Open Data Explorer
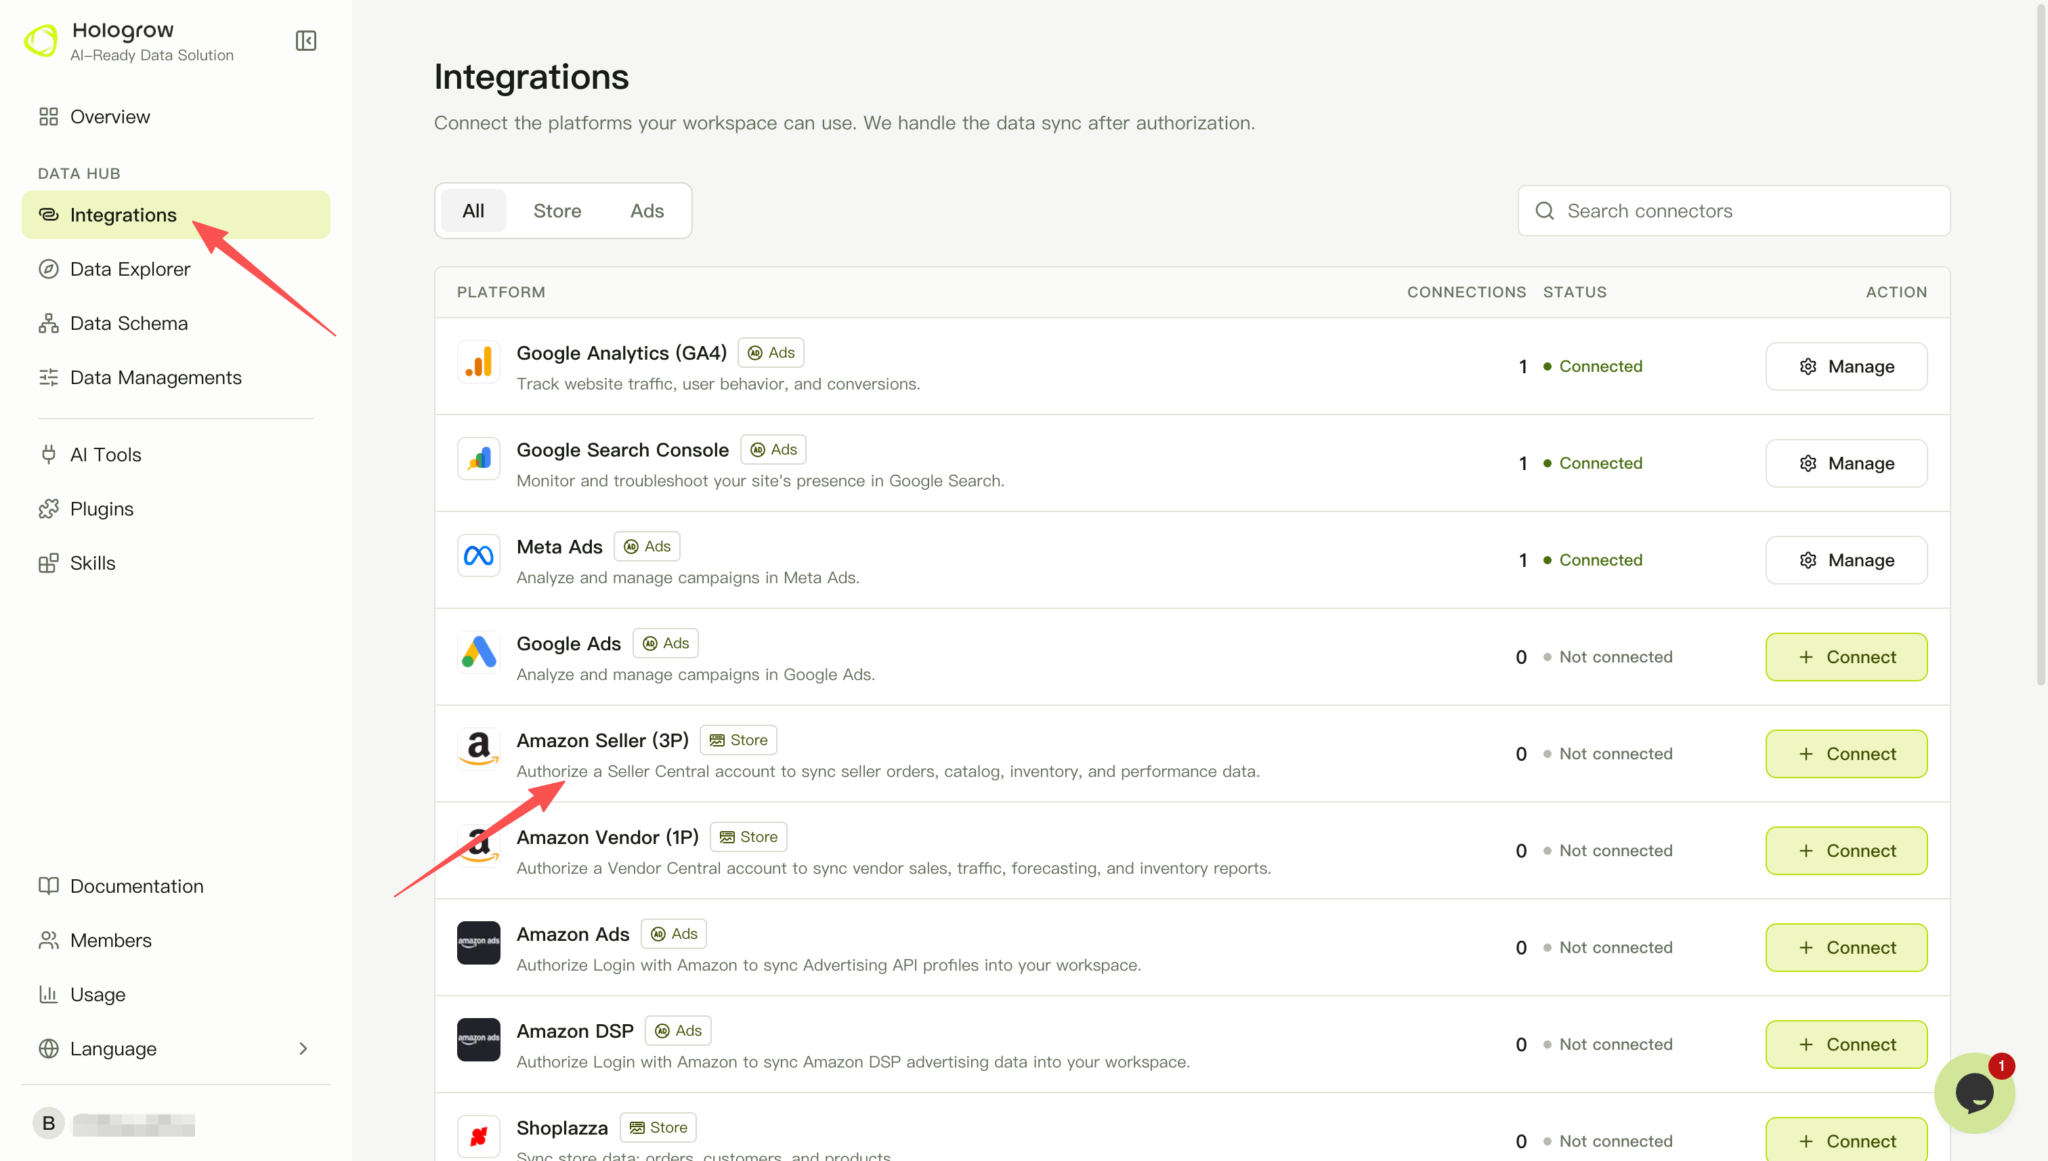2048x1161 pixels. pos(176,269)
